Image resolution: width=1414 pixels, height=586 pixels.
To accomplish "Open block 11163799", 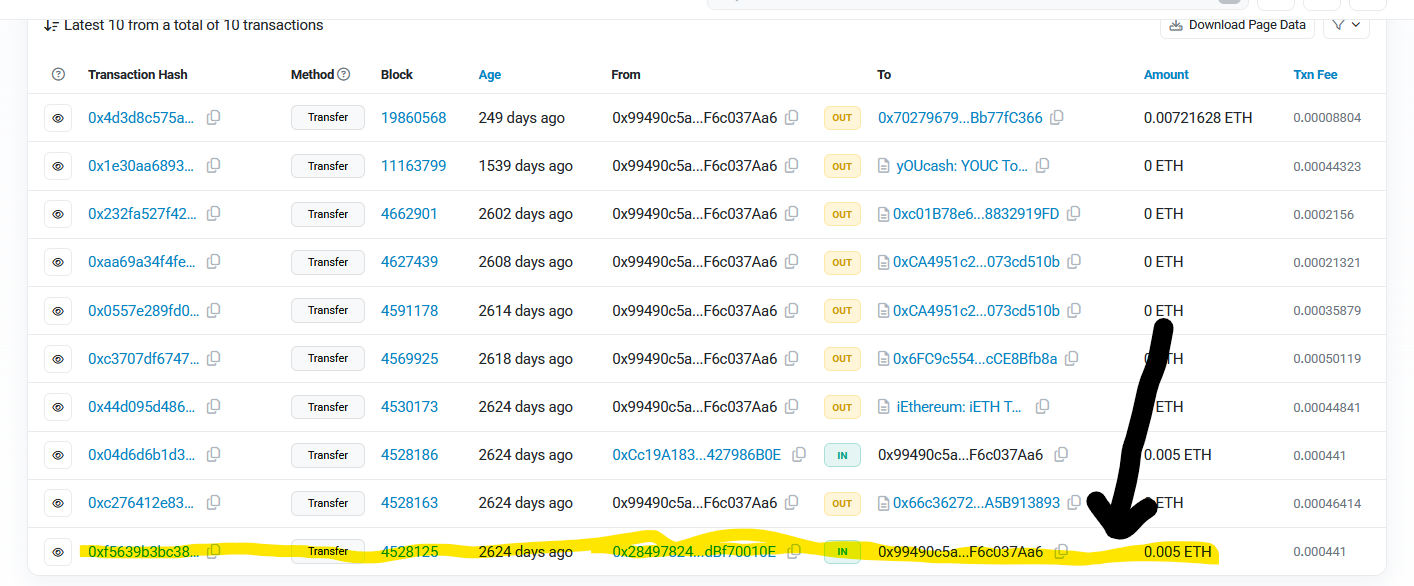I will point(412,166).
